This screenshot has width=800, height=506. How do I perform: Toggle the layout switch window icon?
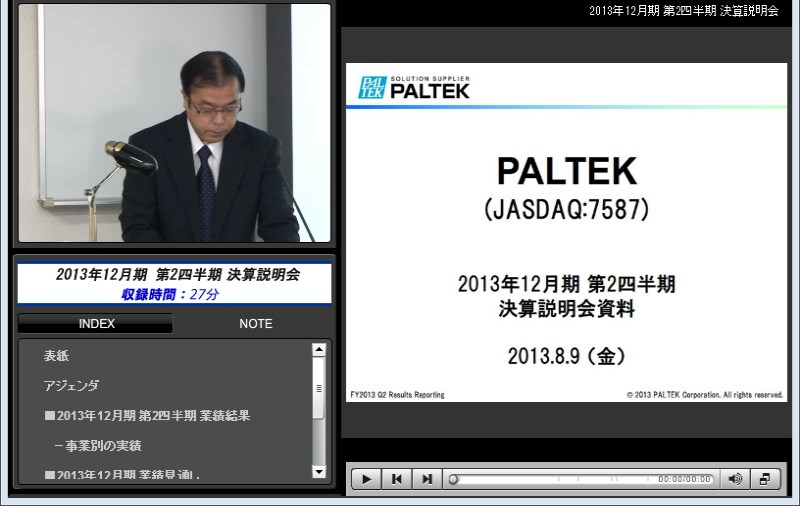[x=765, y=479]
